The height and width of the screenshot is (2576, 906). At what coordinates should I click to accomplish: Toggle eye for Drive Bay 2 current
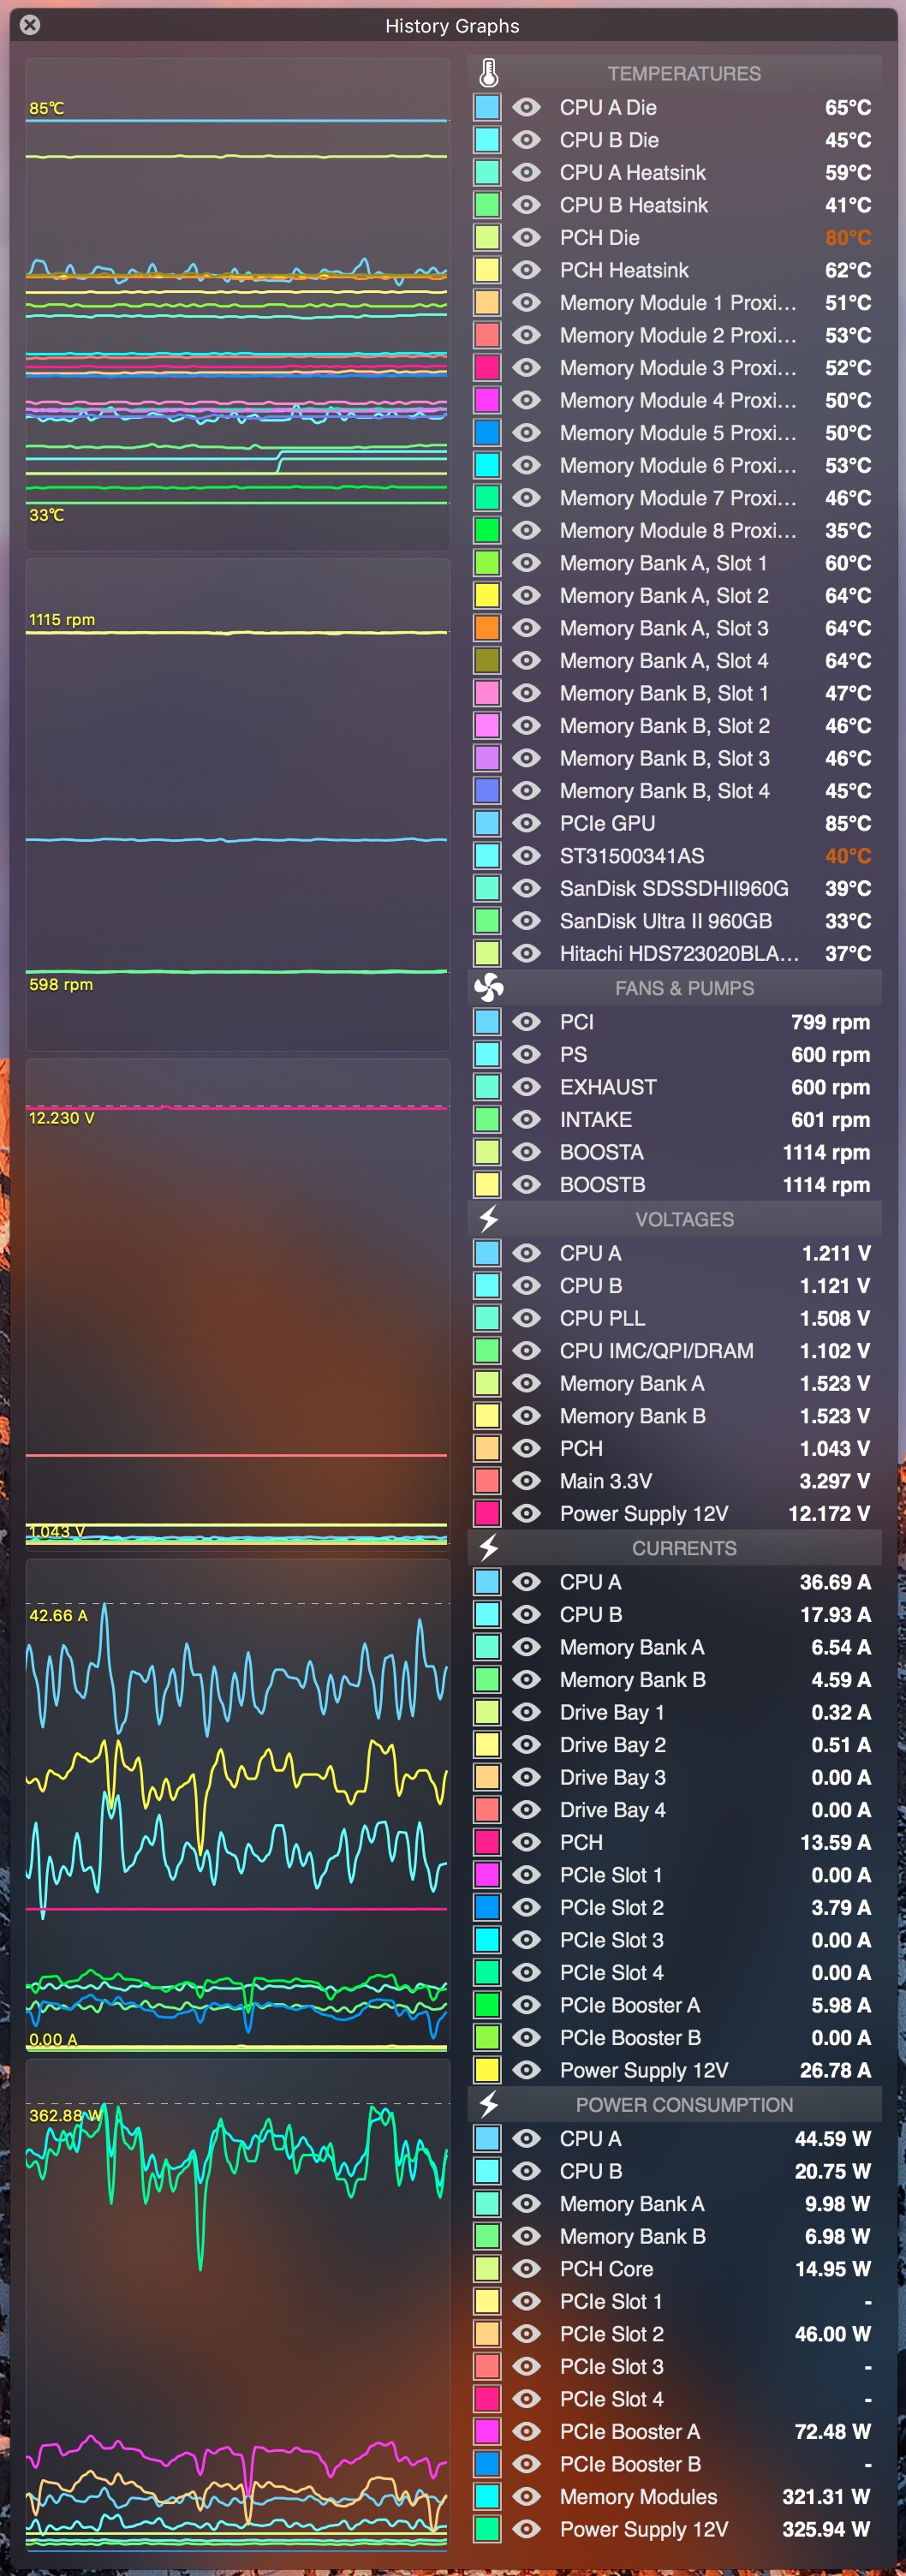[x=526, y=1745]
